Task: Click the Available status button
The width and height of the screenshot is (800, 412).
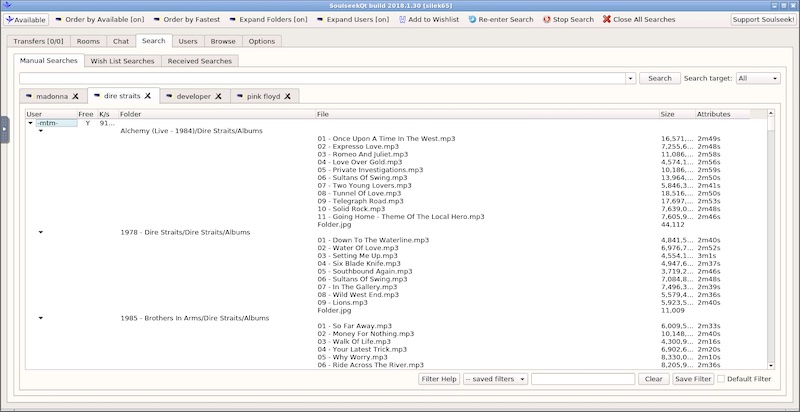Action: (x=26, y=20)
